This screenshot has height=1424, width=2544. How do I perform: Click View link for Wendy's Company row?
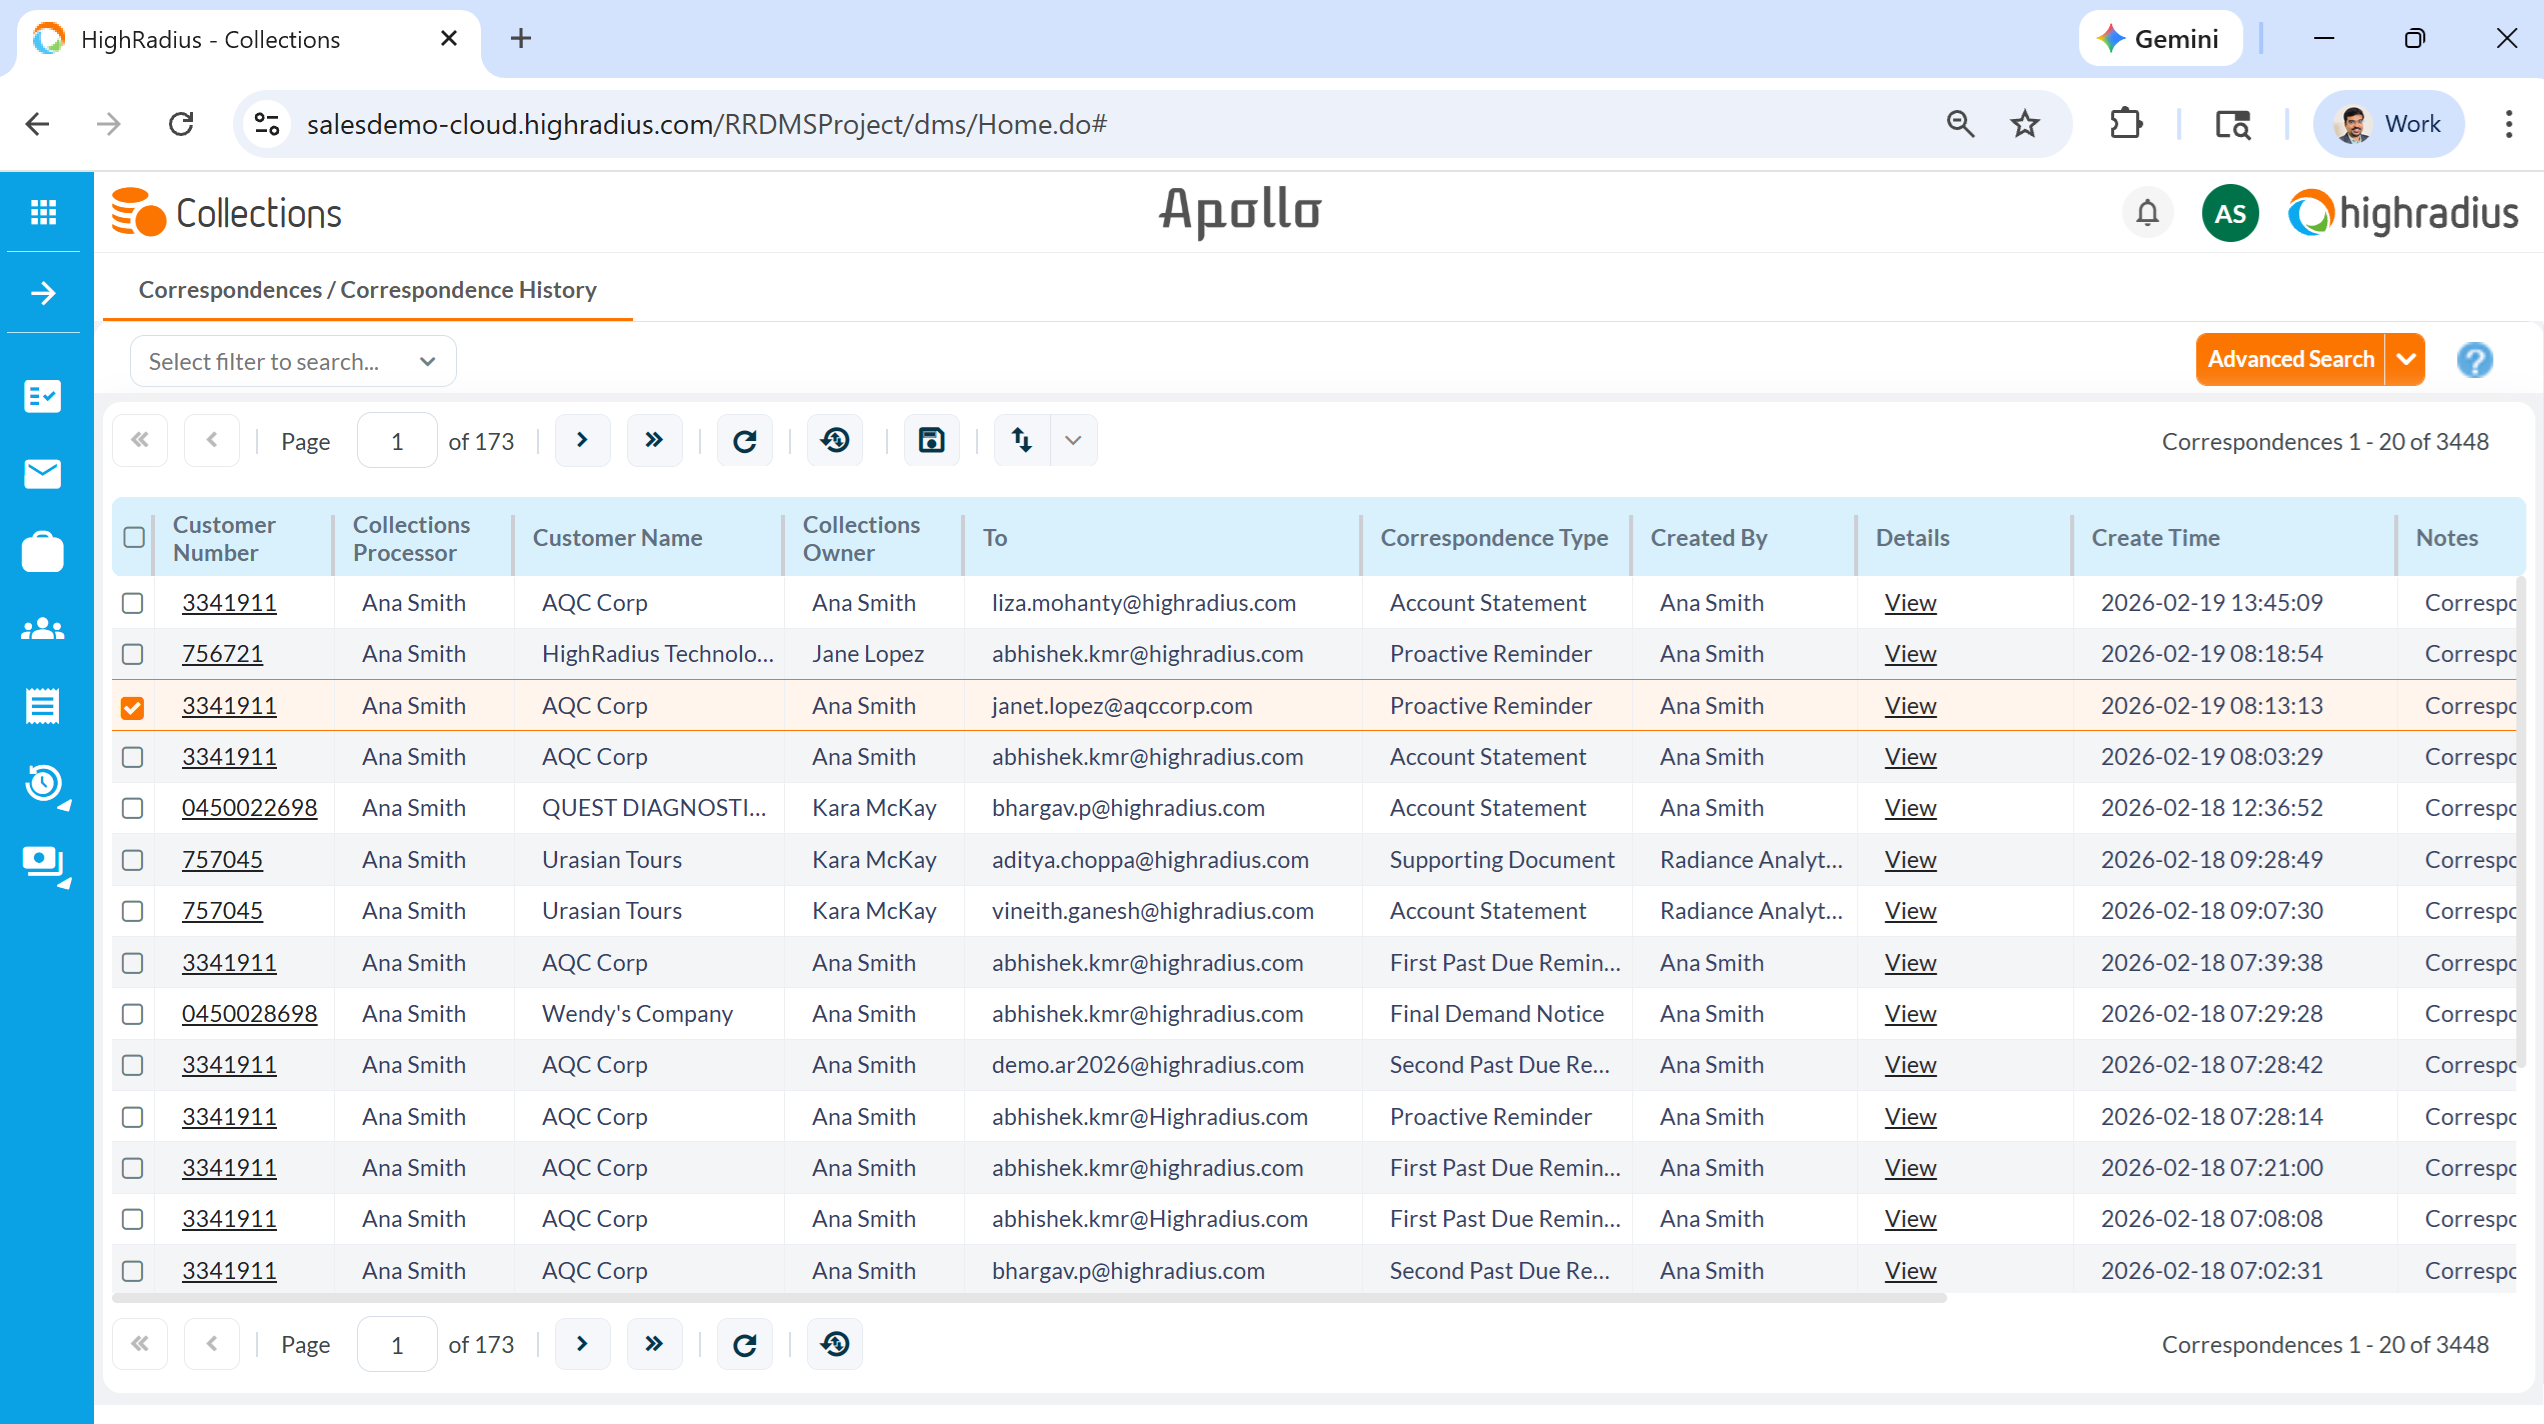pyautogui.click(x=1910, y=1014)
